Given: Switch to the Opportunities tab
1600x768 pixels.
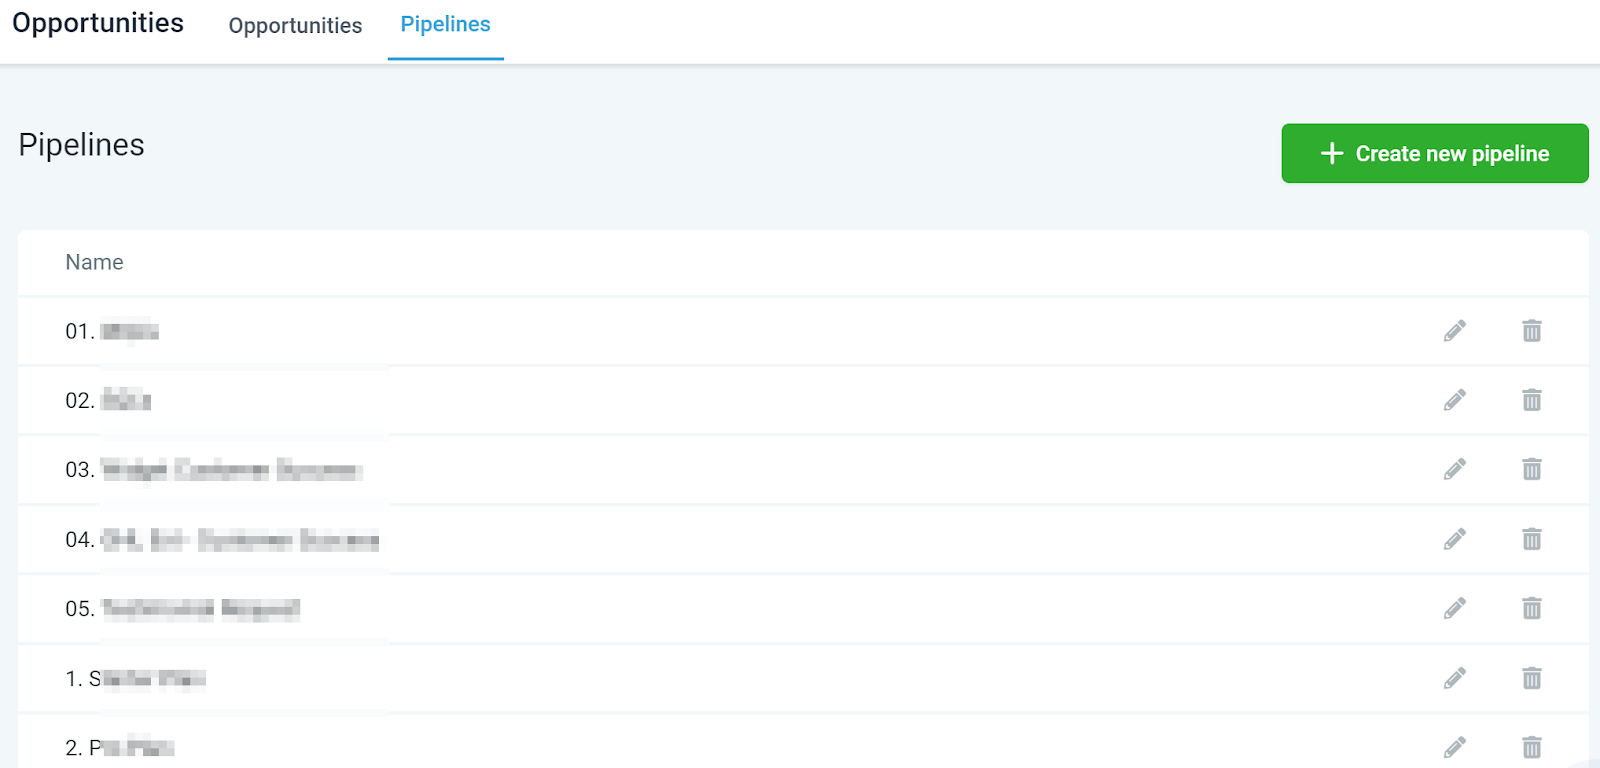Looking at the screenshot, I should tap(295, 26).
